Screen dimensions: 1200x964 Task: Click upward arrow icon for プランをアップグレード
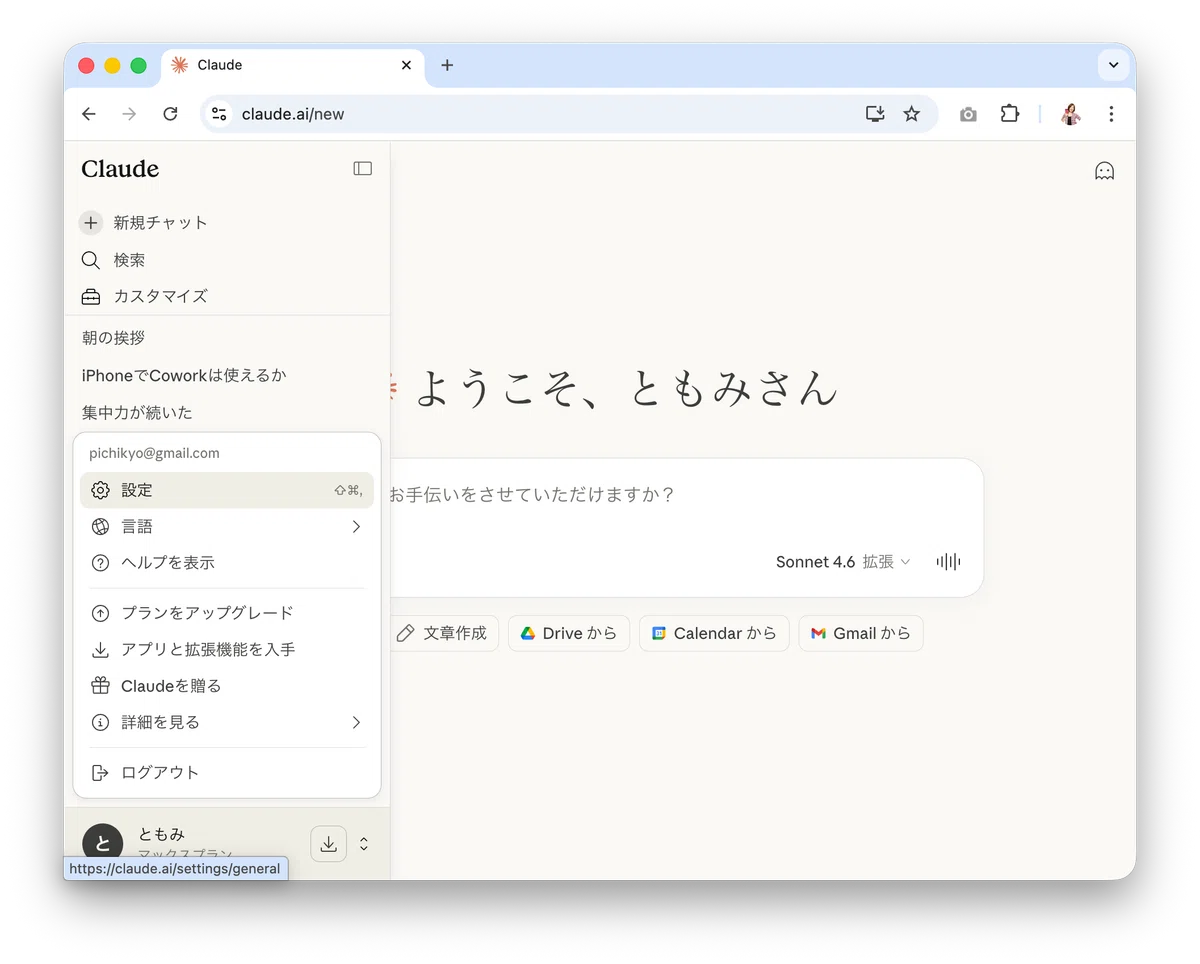[x=100, y=613]
